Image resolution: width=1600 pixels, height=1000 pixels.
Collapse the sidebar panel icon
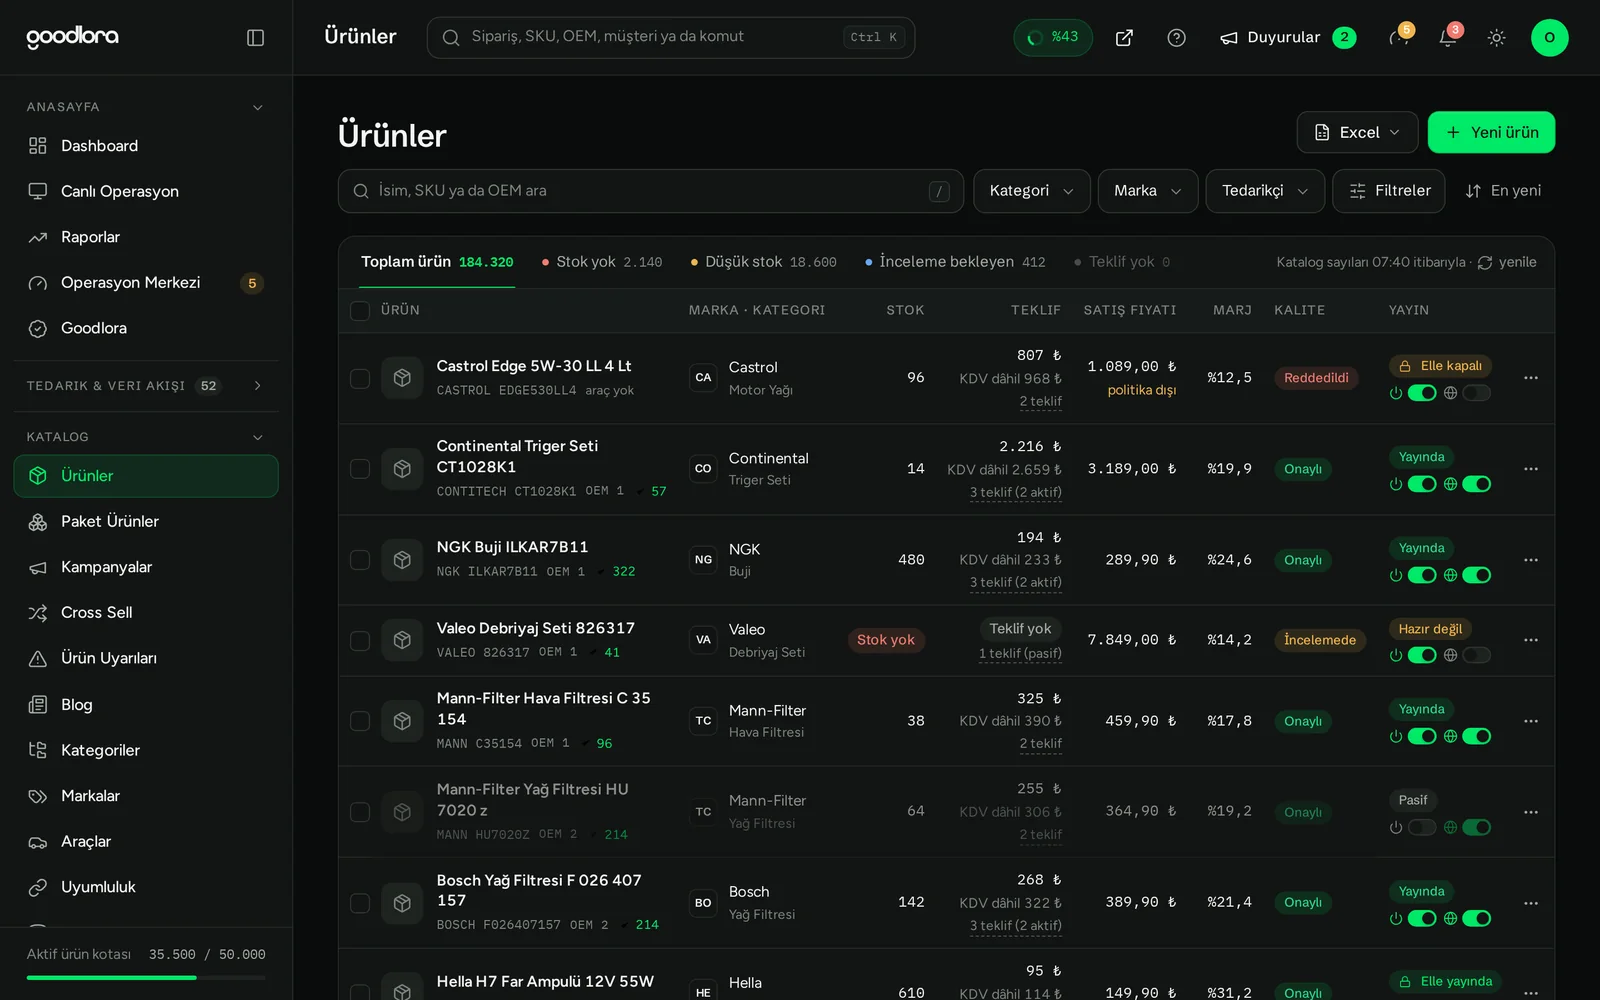point(255,37)
